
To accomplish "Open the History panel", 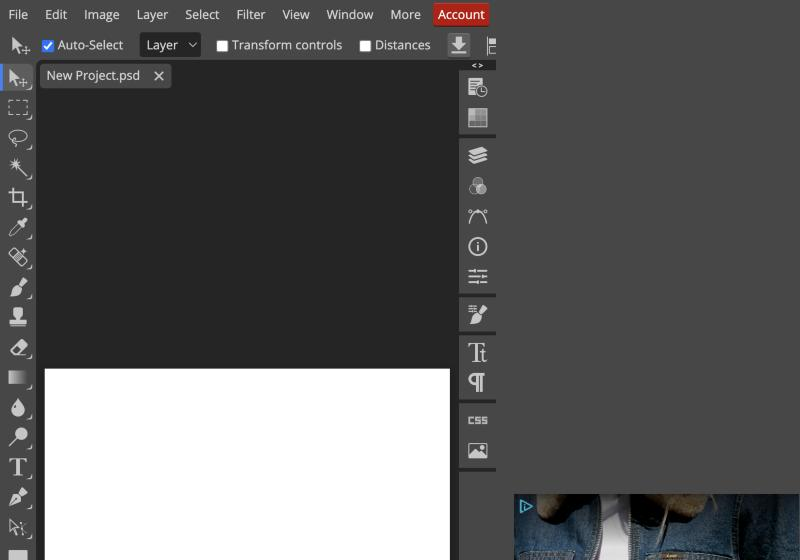I will click(x=478, y=87).
